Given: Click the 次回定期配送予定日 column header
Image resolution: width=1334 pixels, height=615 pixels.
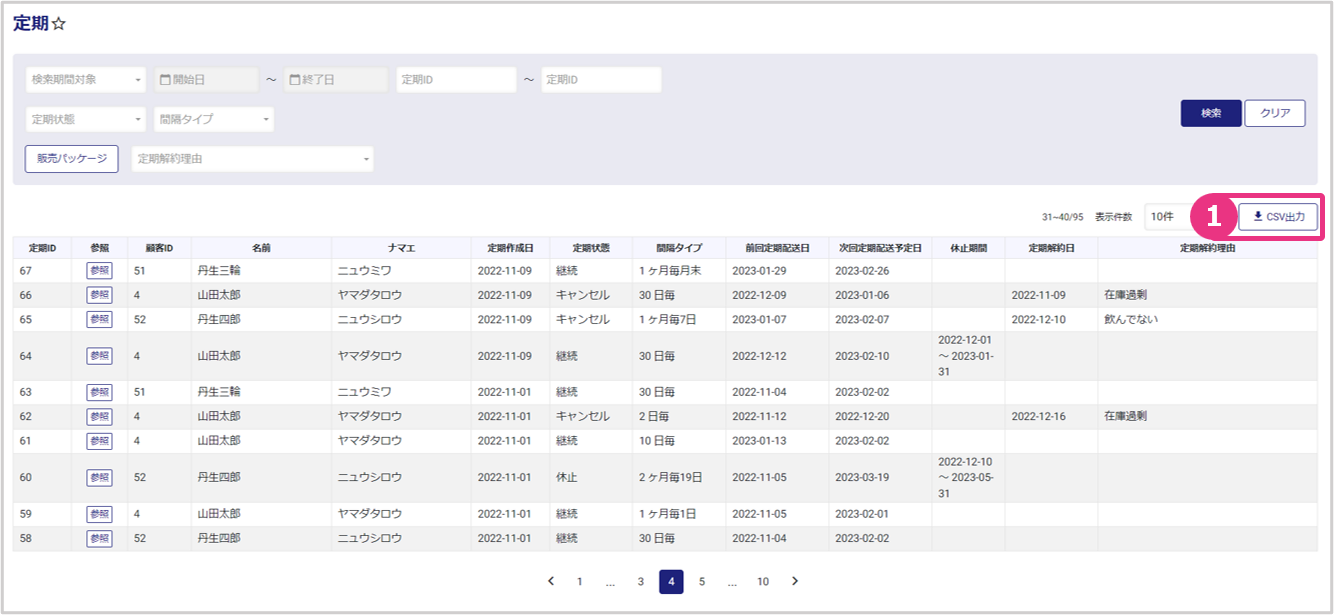Looking at the screenshot, I should point(880,248).
